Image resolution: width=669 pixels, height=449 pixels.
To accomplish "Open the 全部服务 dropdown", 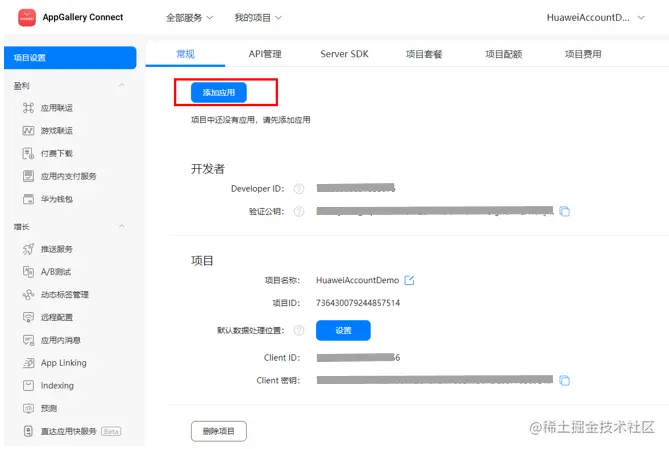I will coord(189,18).
